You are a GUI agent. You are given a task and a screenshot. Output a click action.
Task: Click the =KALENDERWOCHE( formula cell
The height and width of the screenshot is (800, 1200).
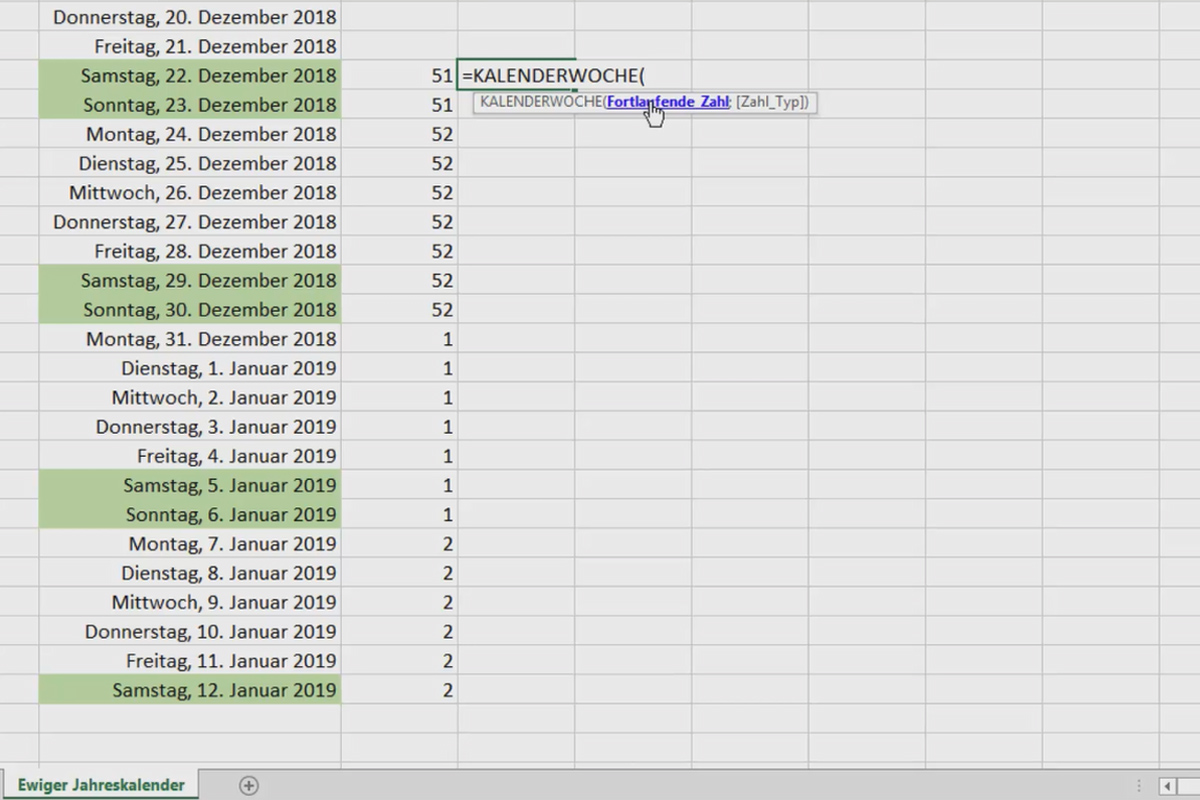(x=516, y=76)
